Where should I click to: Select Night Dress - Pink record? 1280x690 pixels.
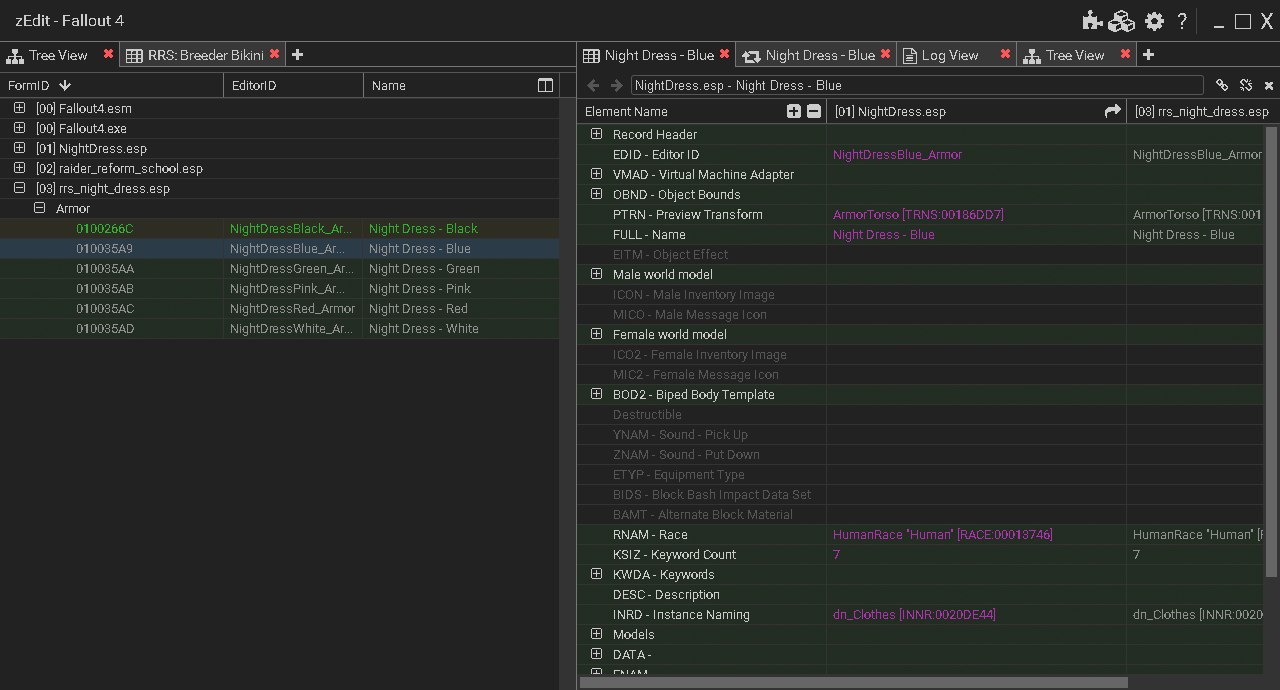point(280,288)
